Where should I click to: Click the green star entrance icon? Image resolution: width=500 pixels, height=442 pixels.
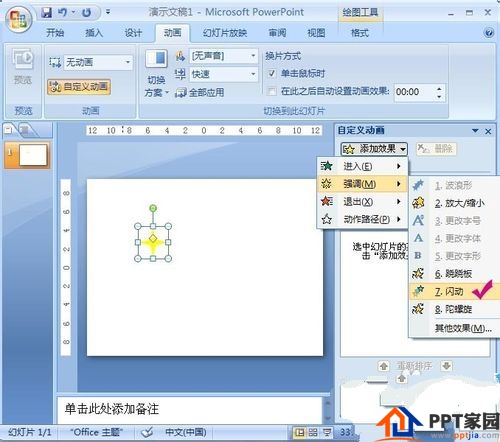[x=326, y=166]
